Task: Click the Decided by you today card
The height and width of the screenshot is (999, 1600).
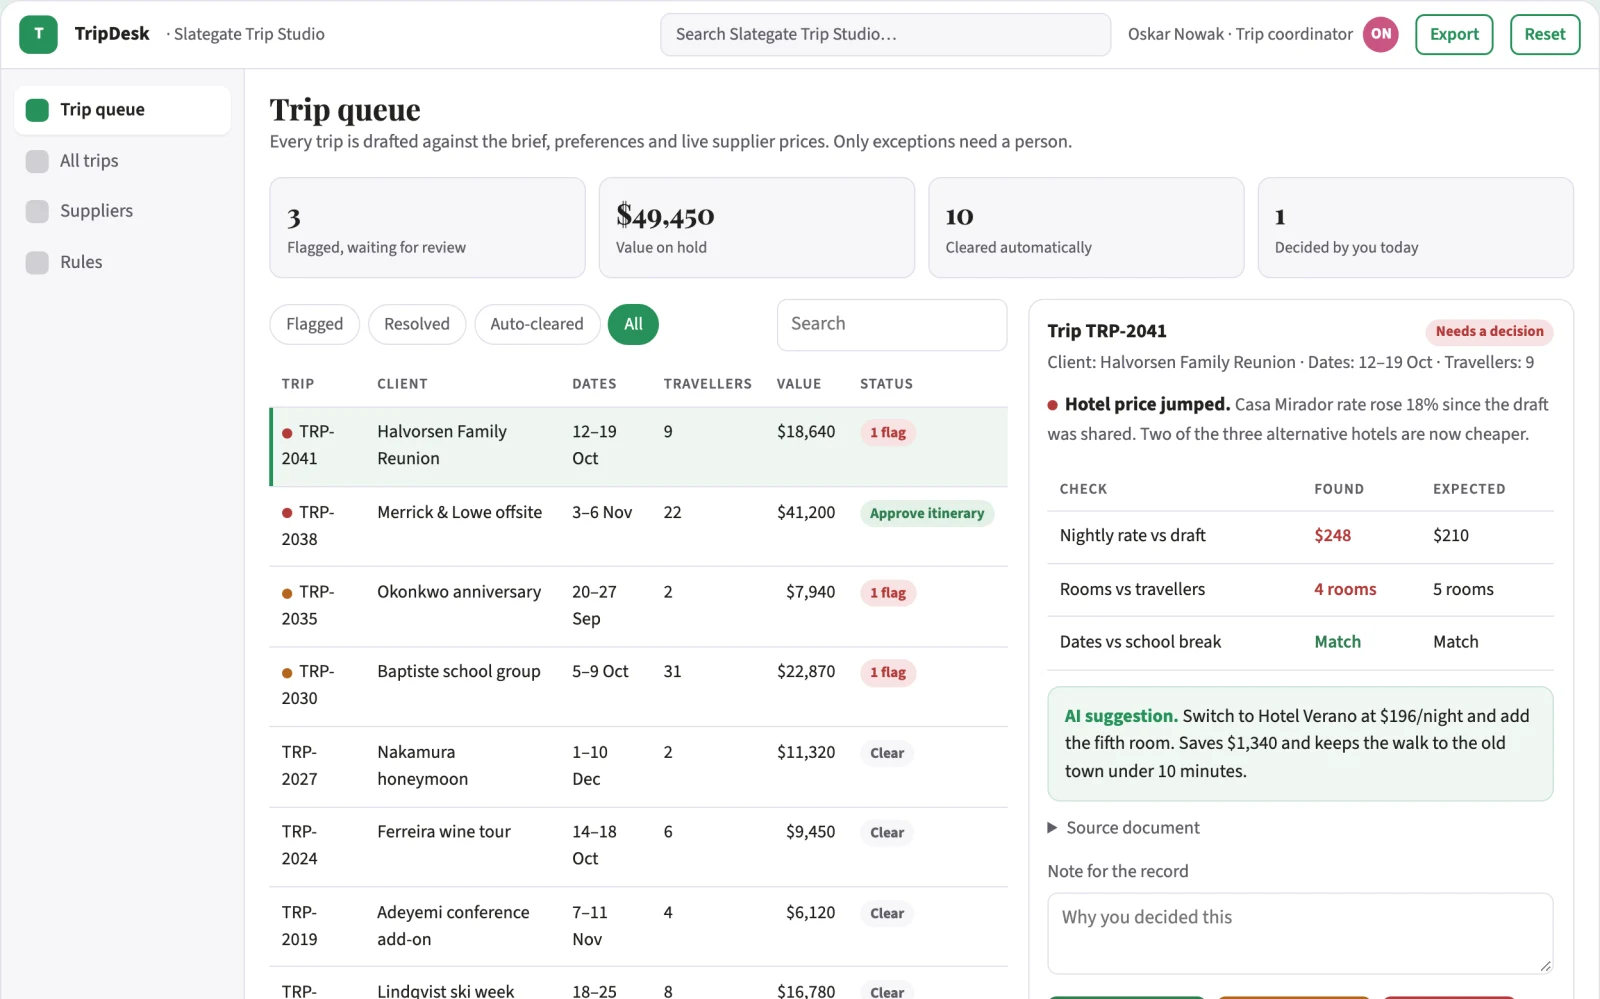Action: [x=1415, y=228]
